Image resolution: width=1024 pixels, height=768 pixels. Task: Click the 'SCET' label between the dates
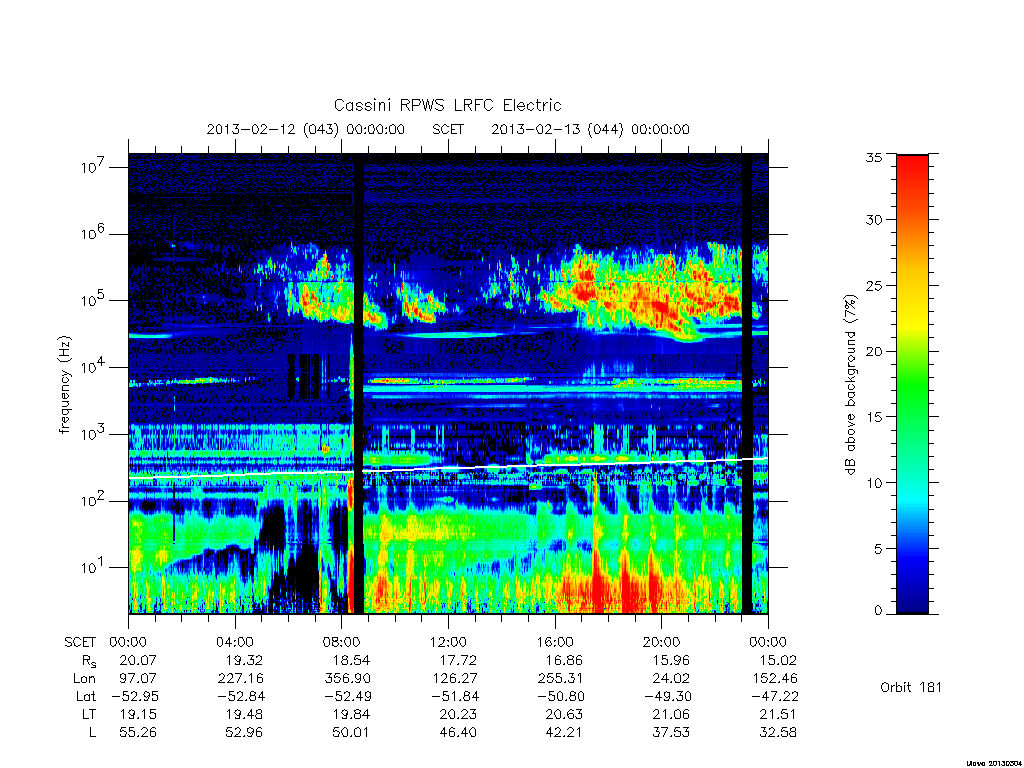[448, 129]
